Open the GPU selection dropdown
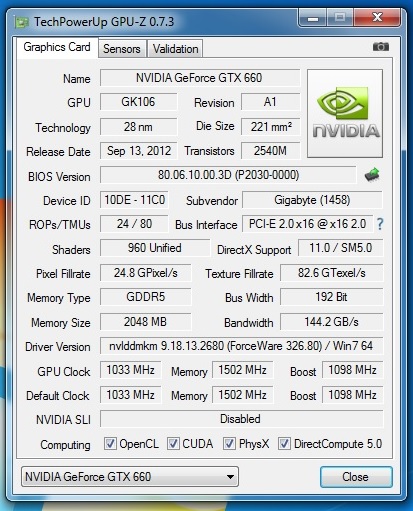This screenshot has height=511, width=413. [130, 477]
